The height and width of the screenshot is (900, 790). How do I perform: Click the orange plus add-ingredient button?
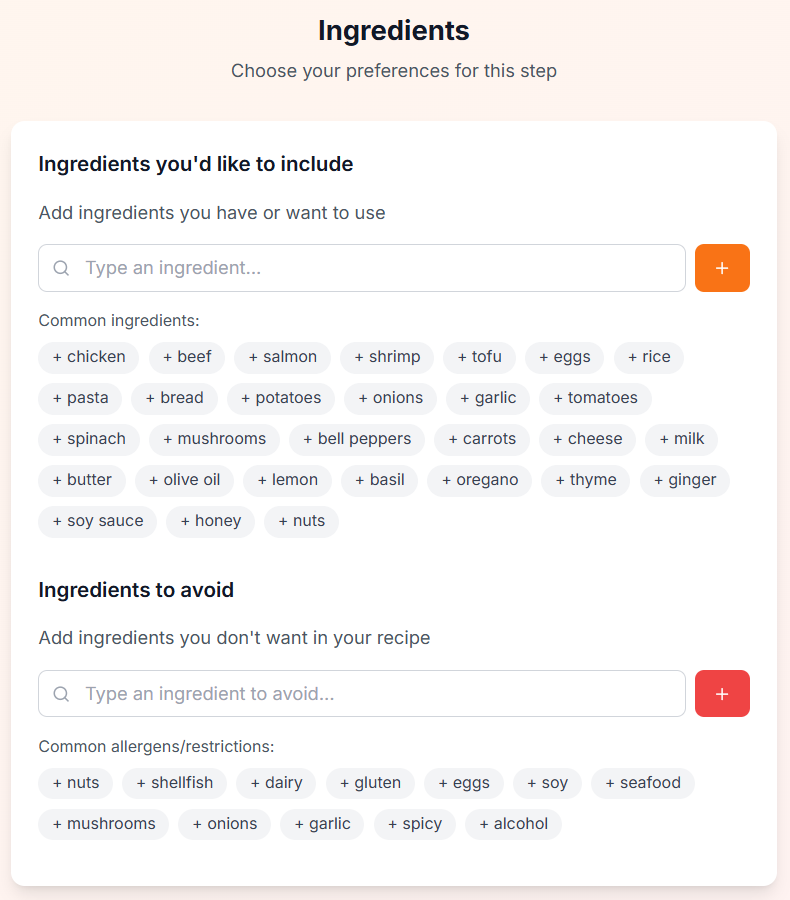[x=722, y=268]
